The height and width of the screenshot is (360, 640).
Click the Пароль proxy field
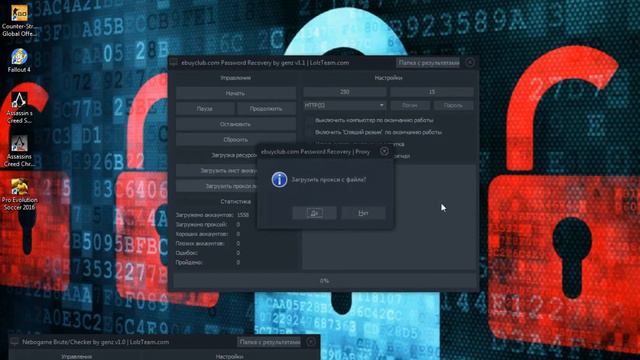[x=453, y=105]
